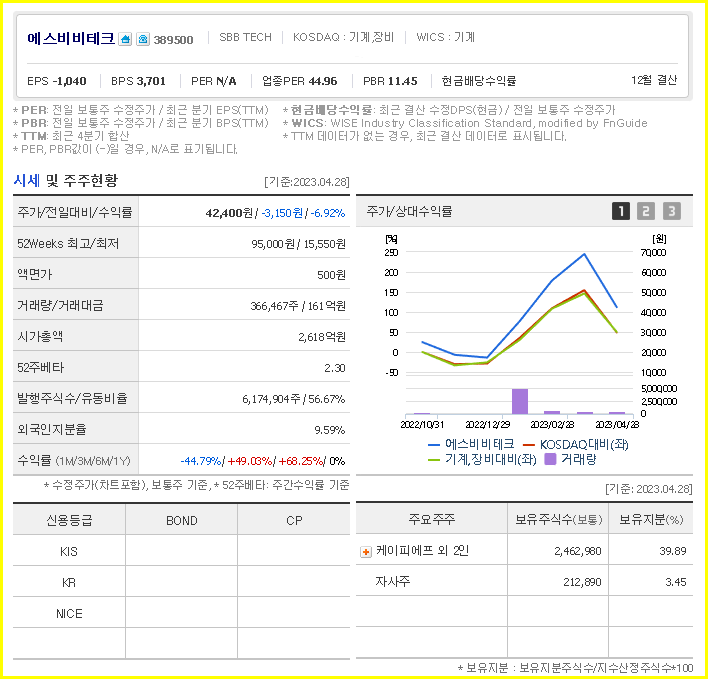
Task: Click PER N/A value
Action: point(214,81)
